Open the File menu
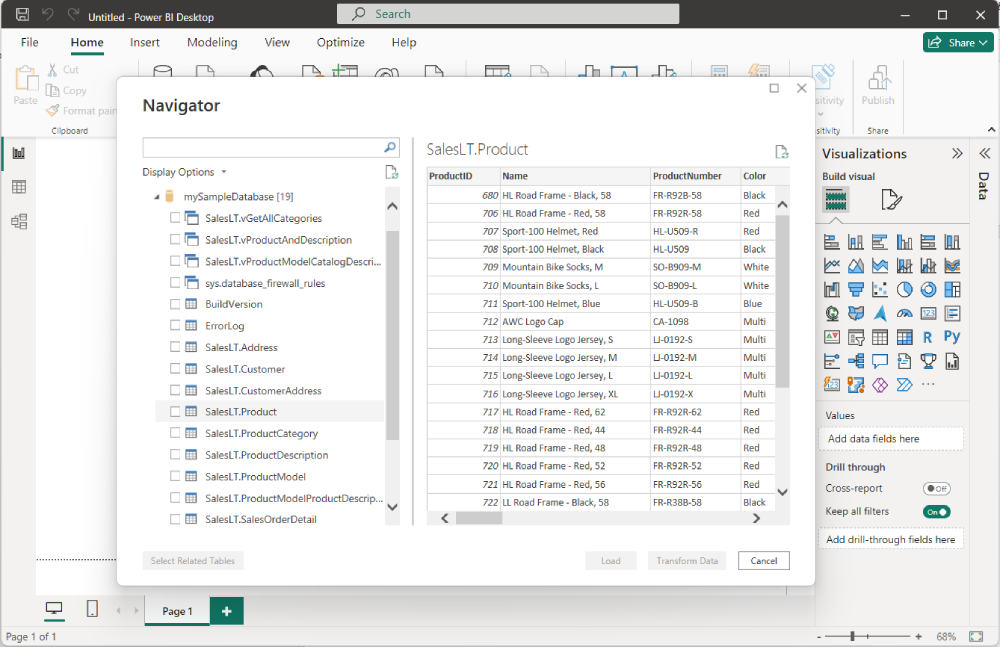 coord(29,42)
